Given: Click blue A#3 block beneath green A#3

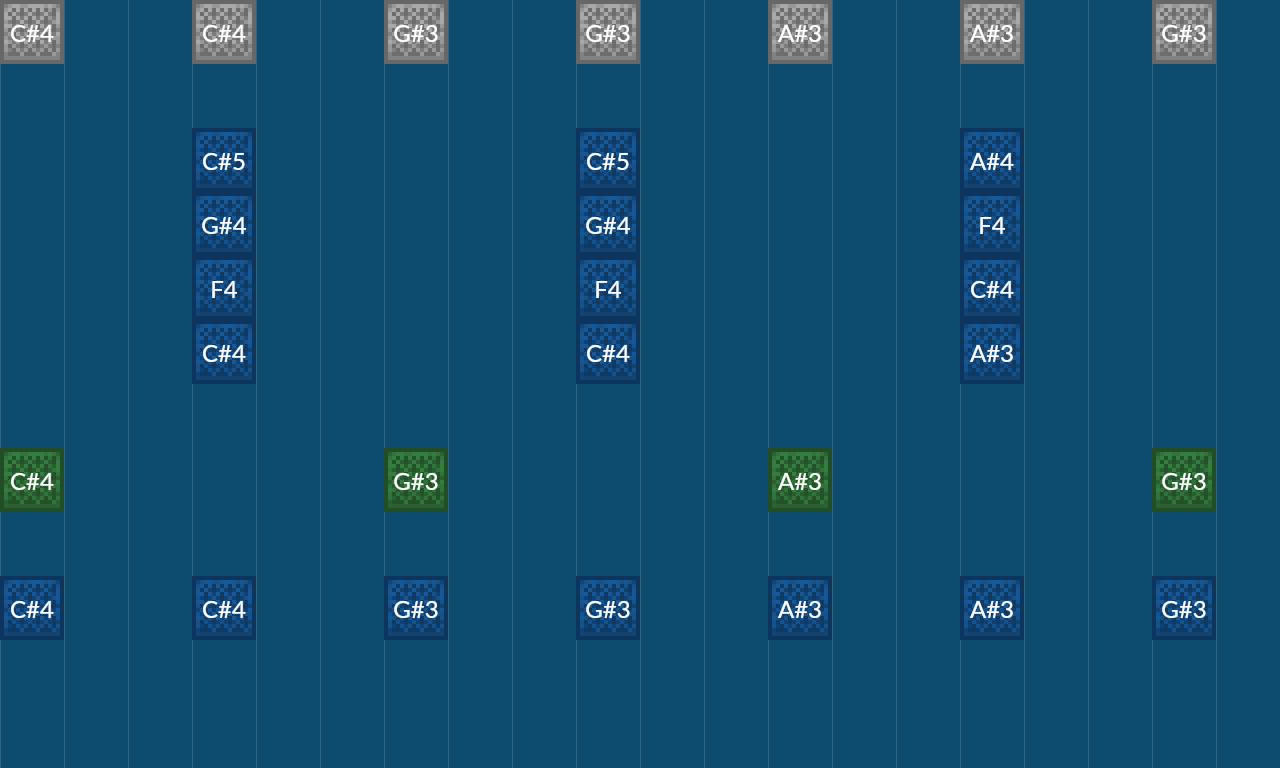Looking at the screenshot, I should [799, 608].
